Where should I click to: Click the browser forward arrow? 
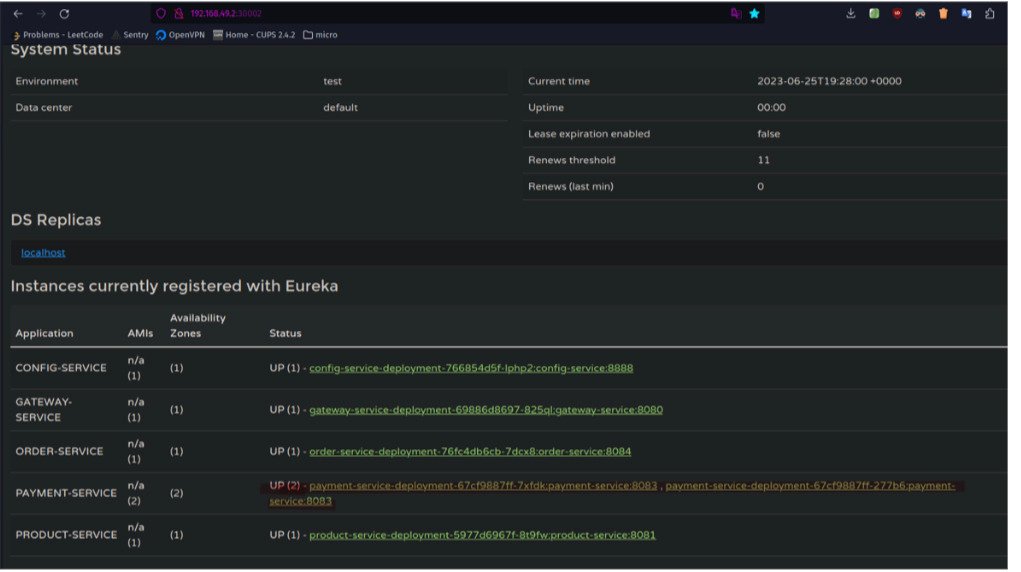41,14
